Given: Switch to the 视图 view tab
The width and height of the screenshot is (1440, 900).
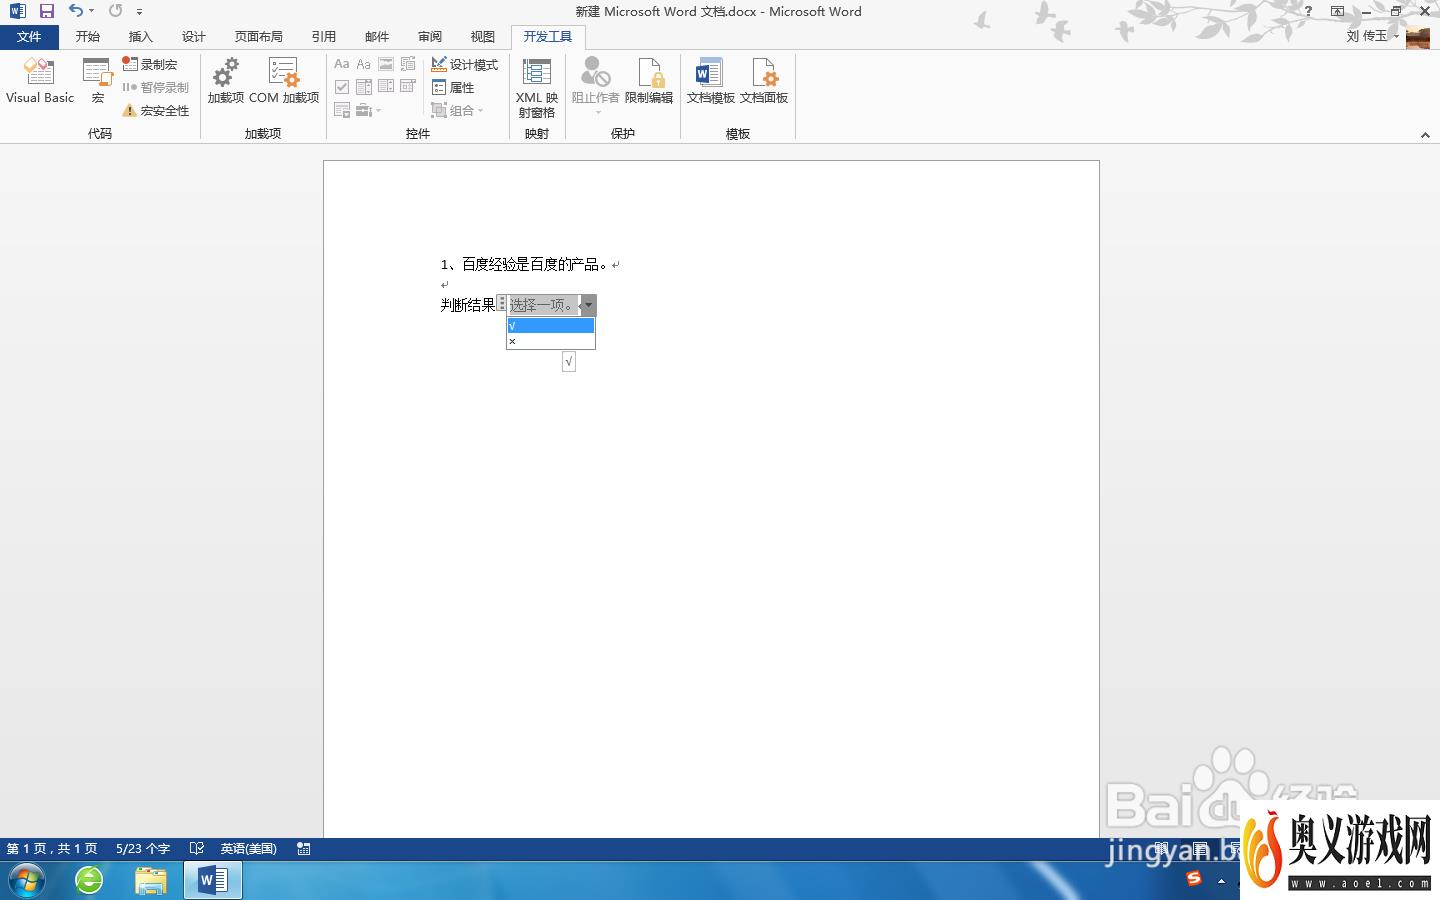Looking at the screenshot, I should 483,37.
